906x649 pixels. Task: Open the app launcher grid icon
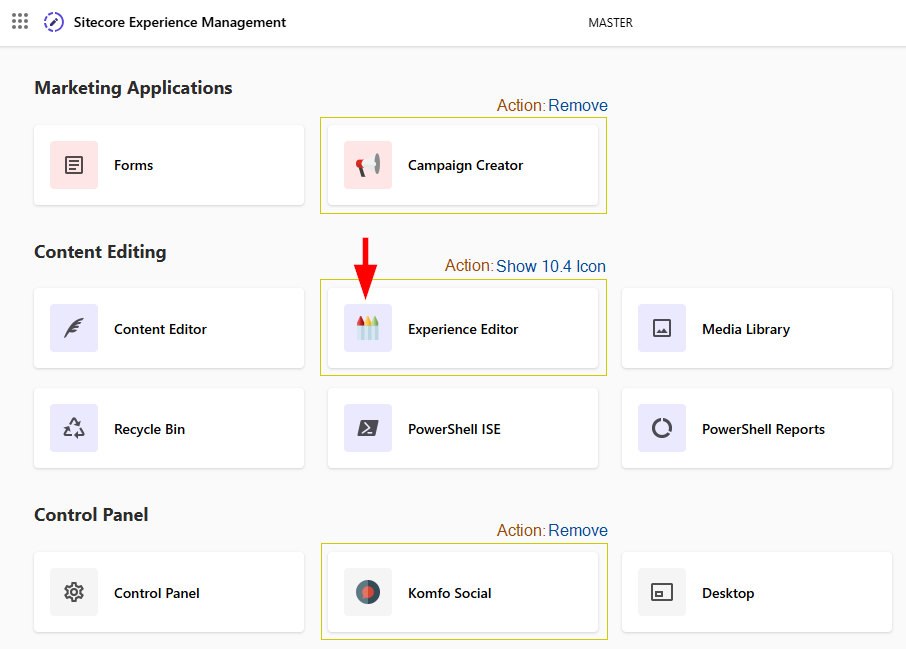click(20, 22)
